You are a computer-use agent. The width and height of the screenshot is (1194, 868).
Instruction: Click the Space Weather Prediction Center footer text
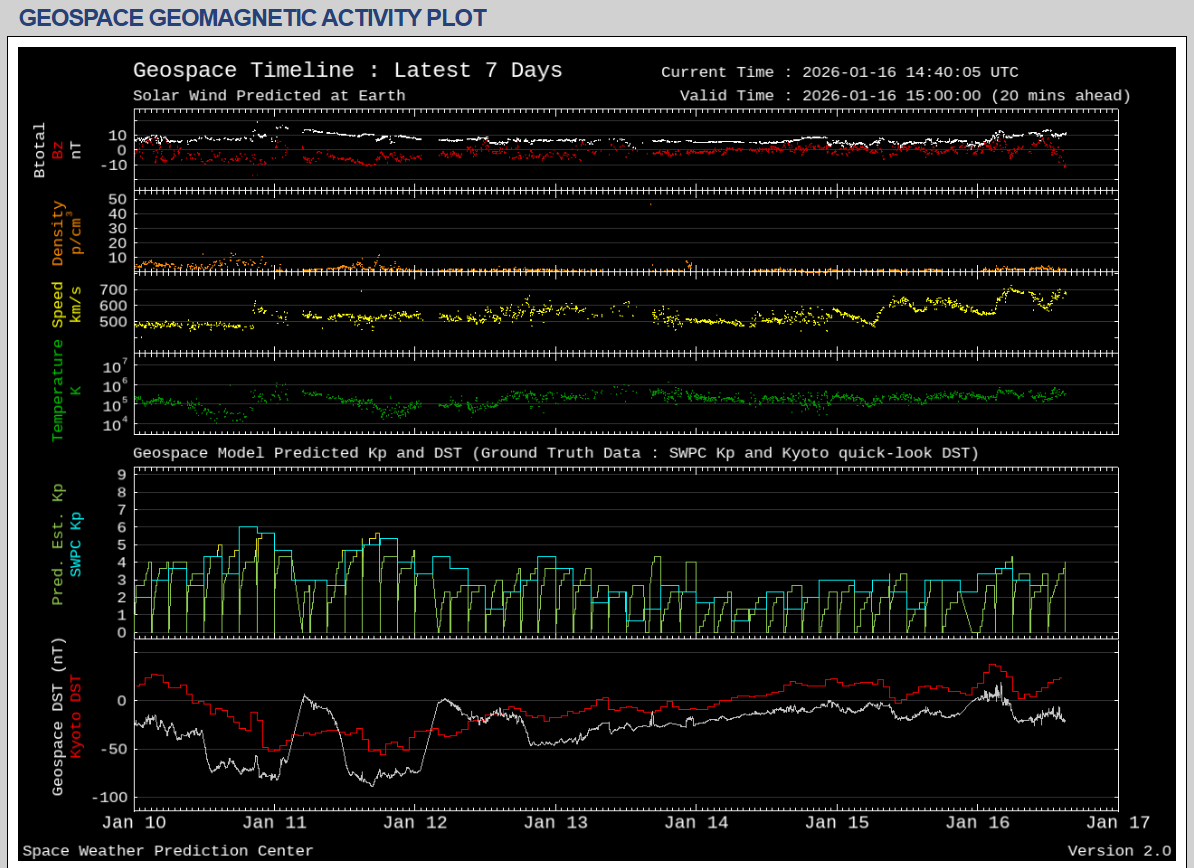[x=168, y=851]
